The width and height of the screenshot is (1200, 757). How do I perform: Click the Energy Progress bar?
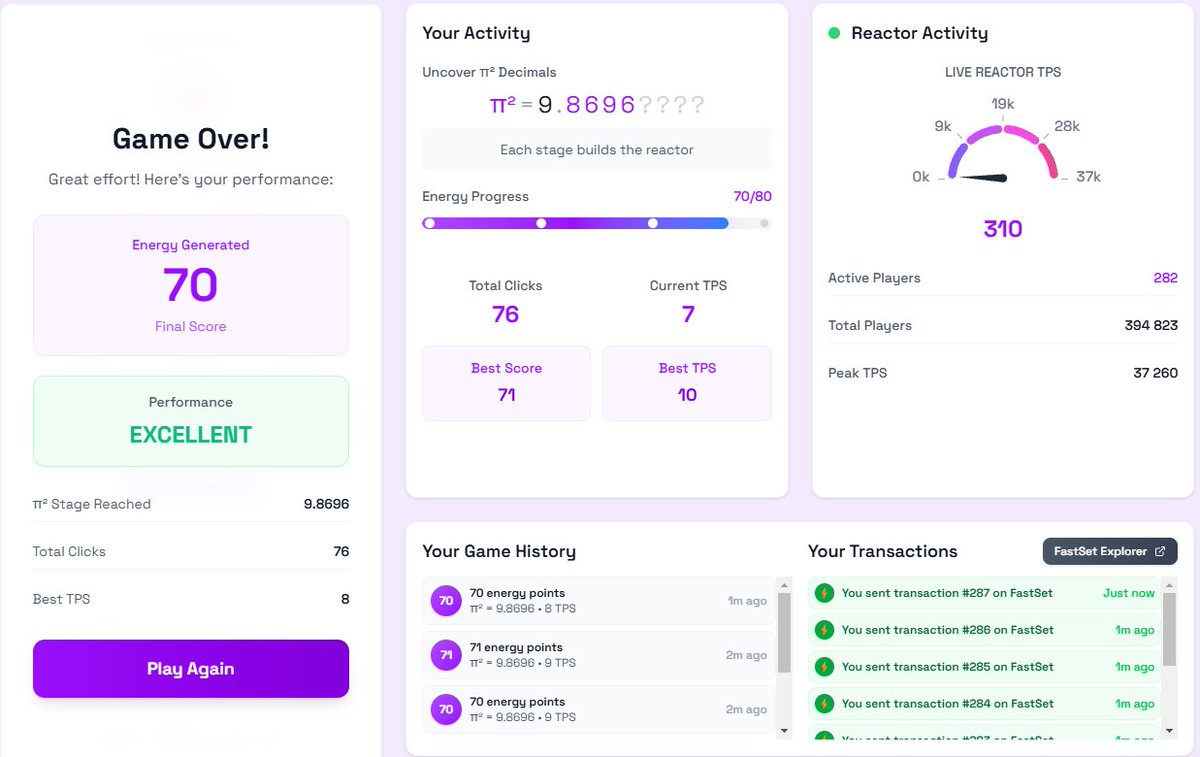pyautogui.click(x=597, y=224)
